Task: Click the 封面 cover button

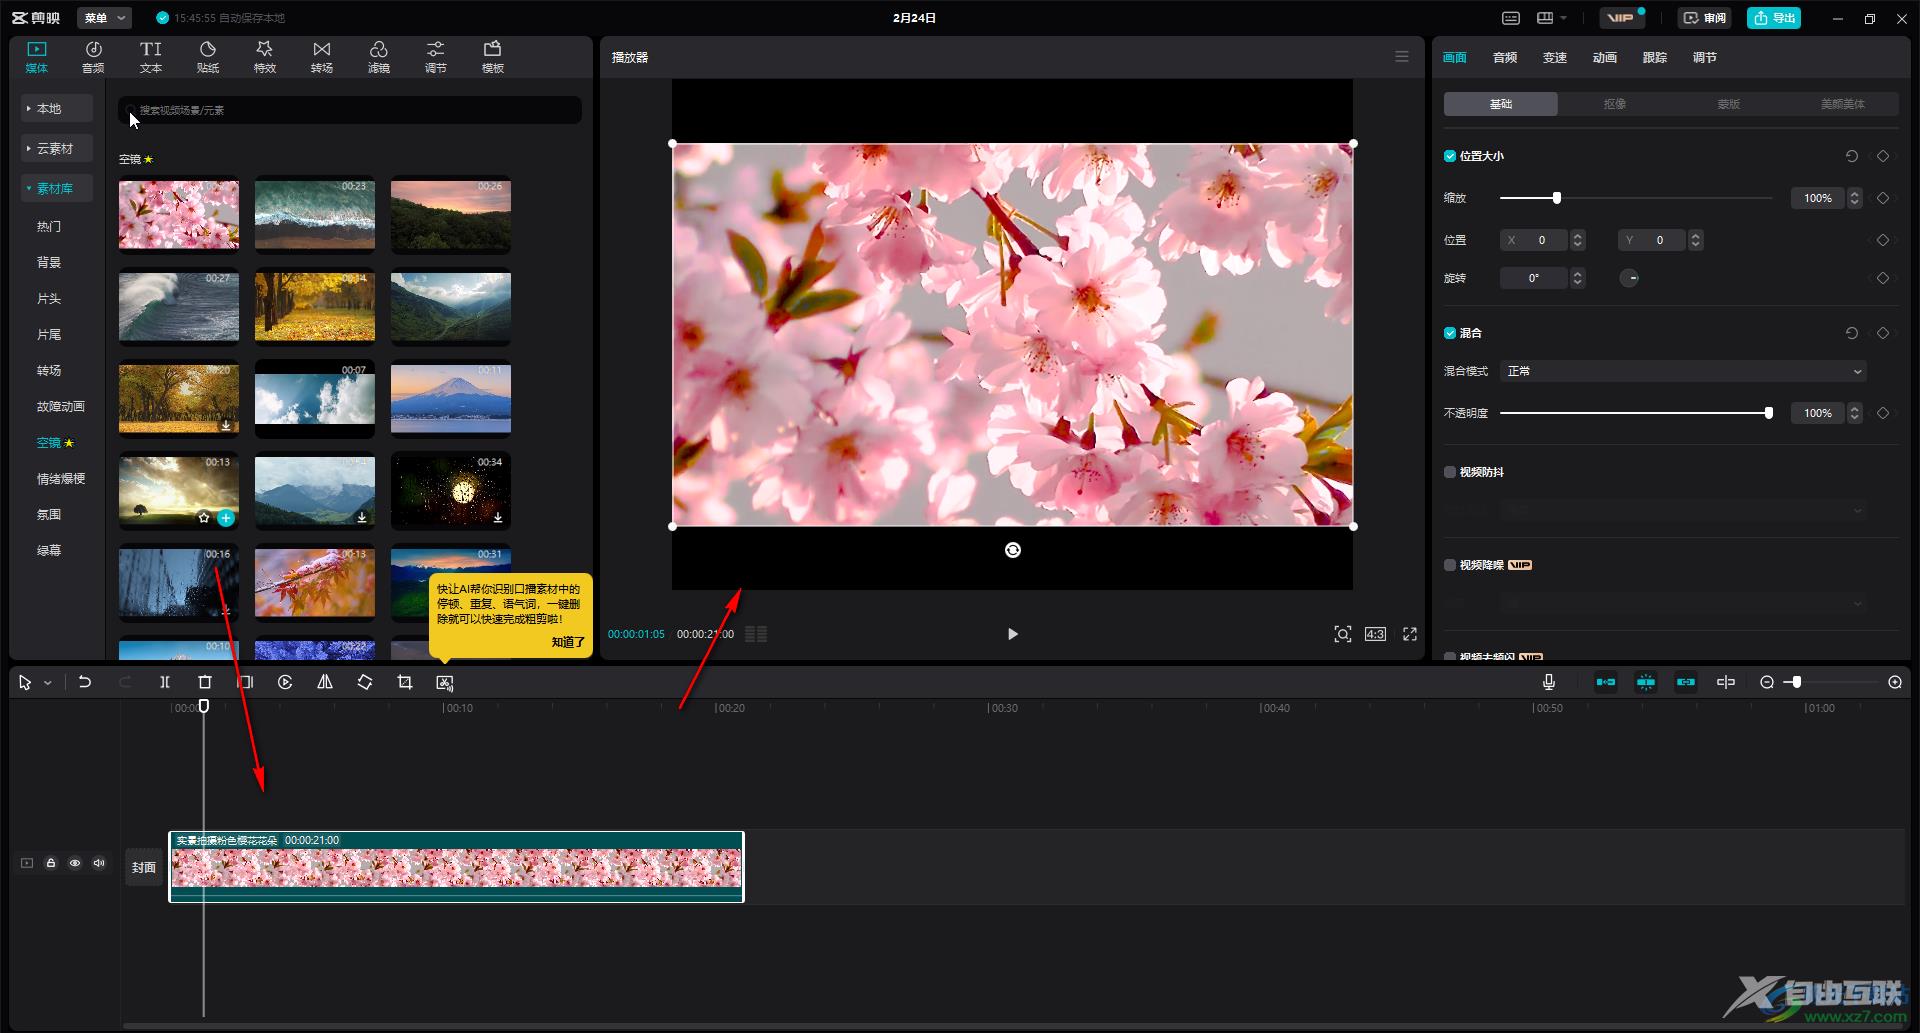Action: coord(144,867)
